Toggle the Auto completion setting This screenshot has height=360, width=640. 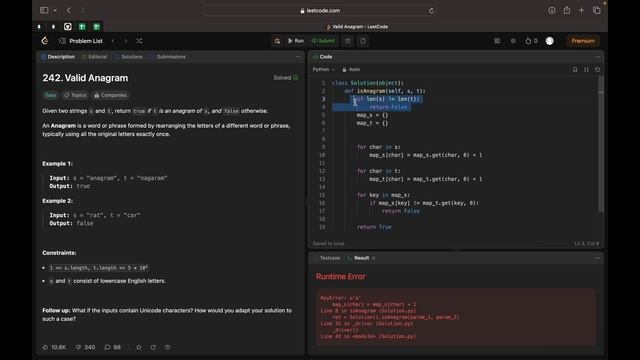(351, 69)
